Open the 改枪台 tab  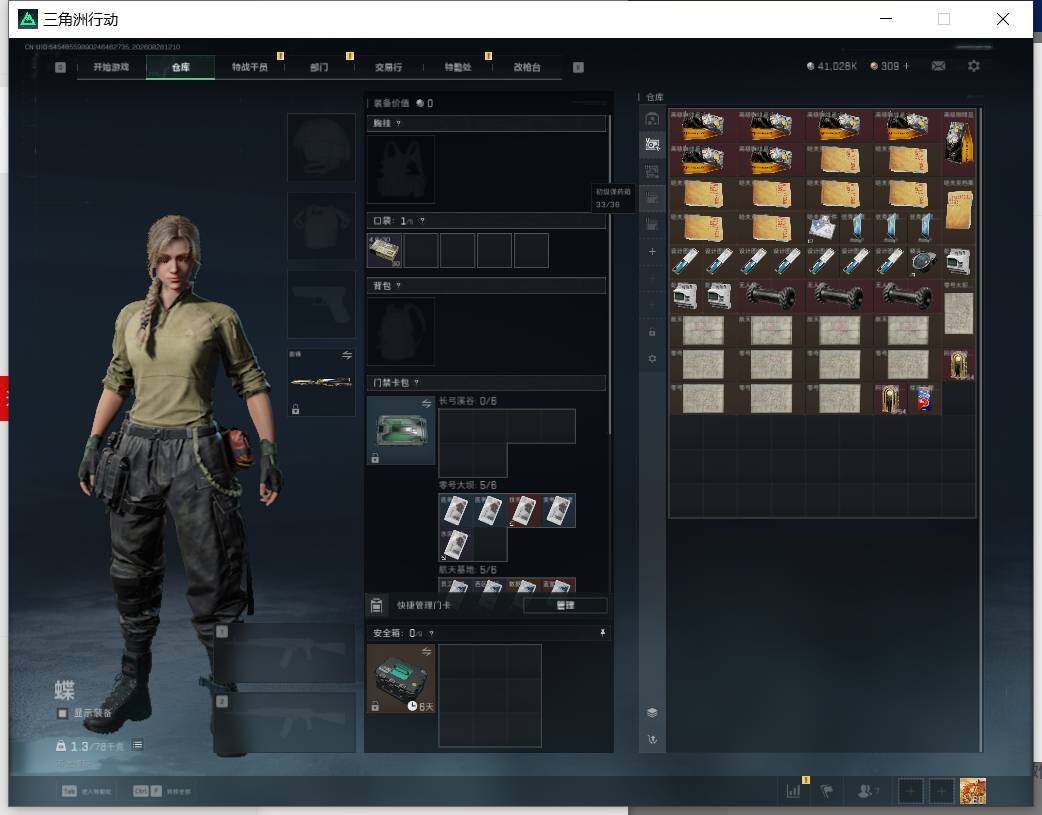pyautogui.click(x=527, y=67)
